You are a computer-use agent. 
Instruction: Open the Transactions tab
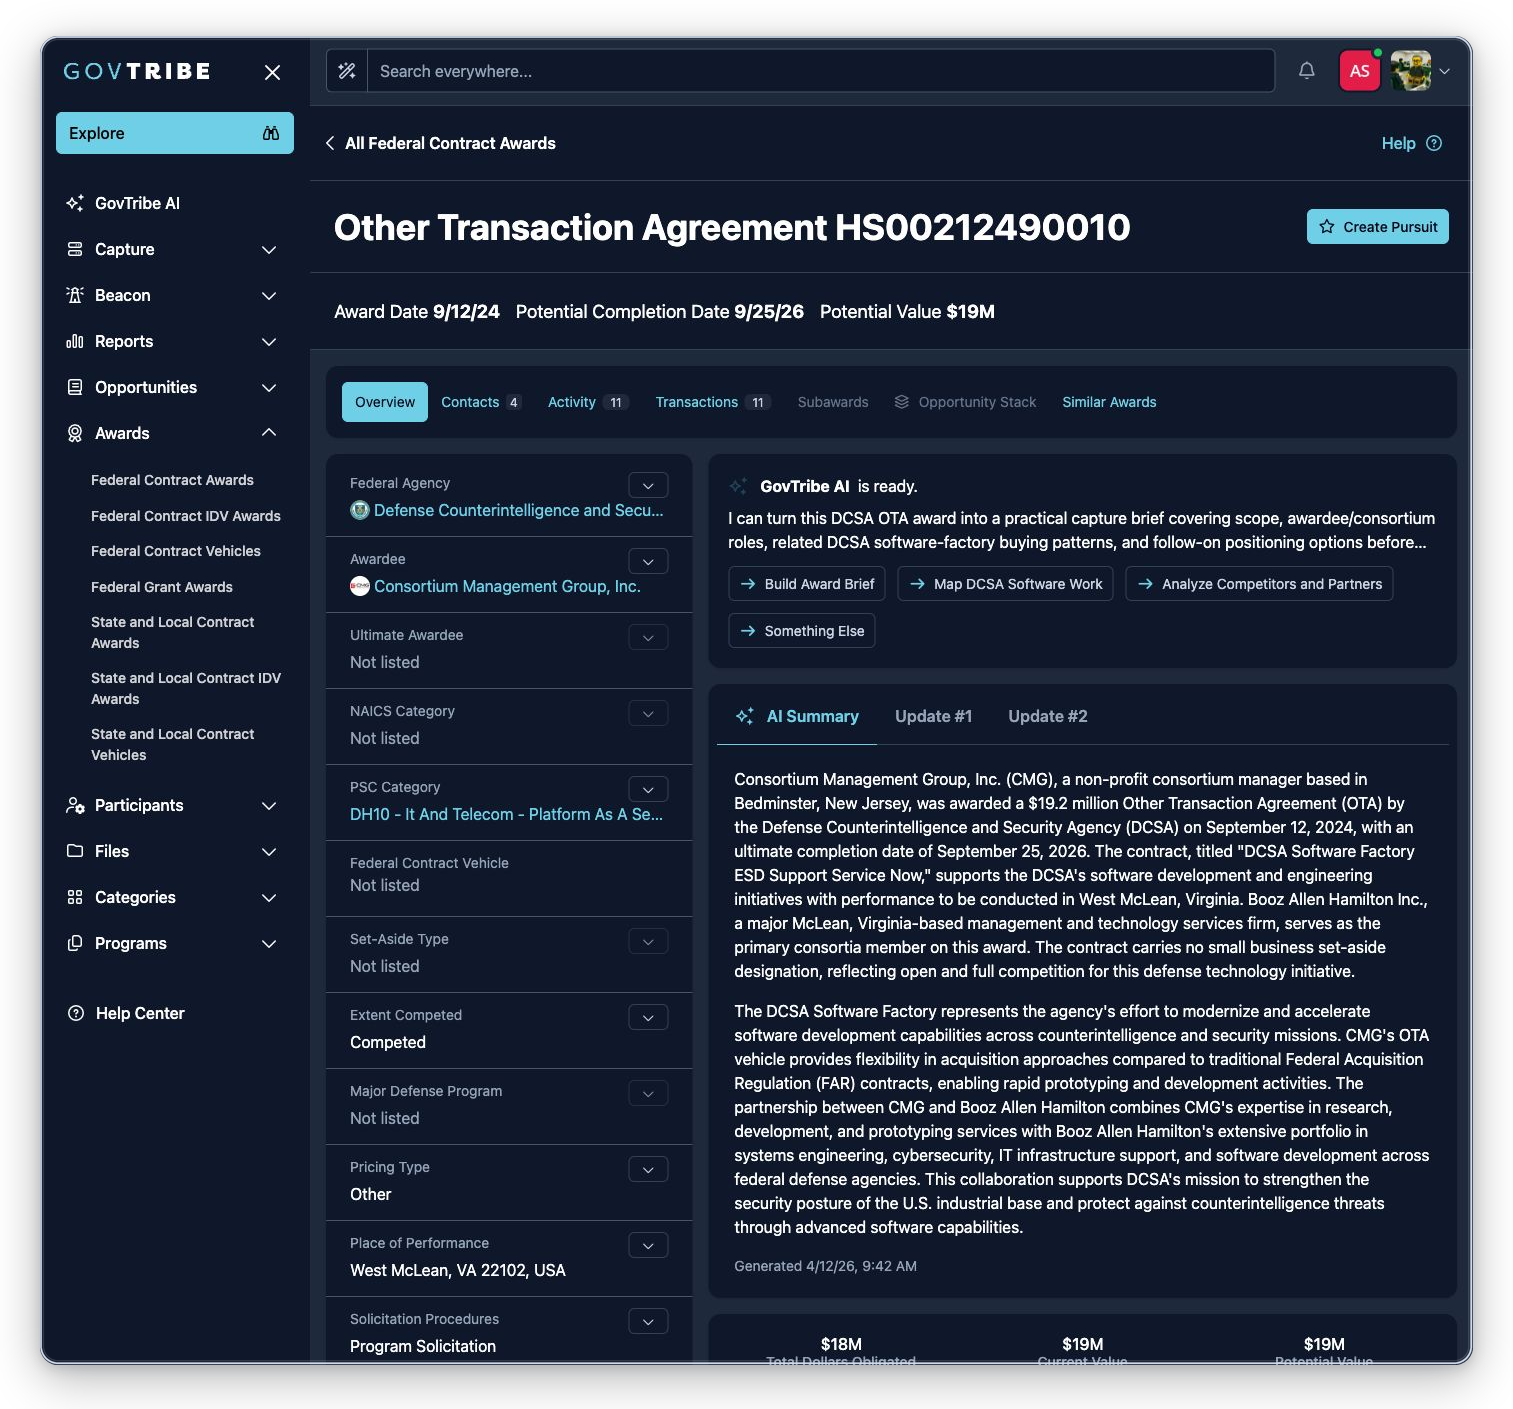click(x=713, y=402)
